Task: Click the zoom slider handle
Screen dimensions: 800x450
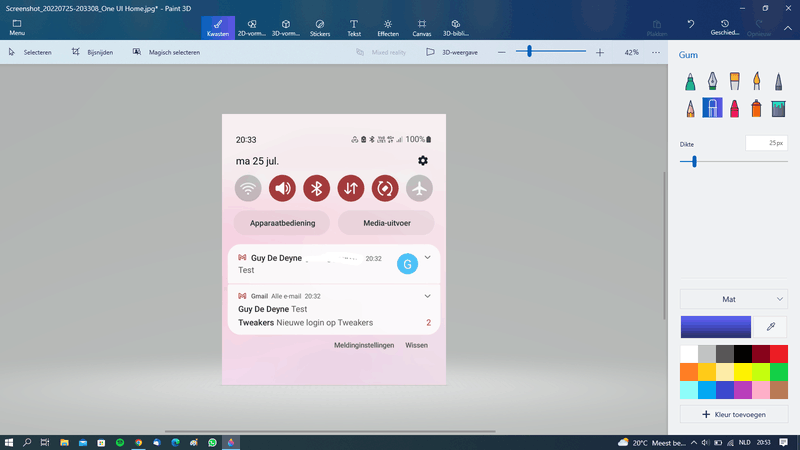Action: tap(530, 51)
